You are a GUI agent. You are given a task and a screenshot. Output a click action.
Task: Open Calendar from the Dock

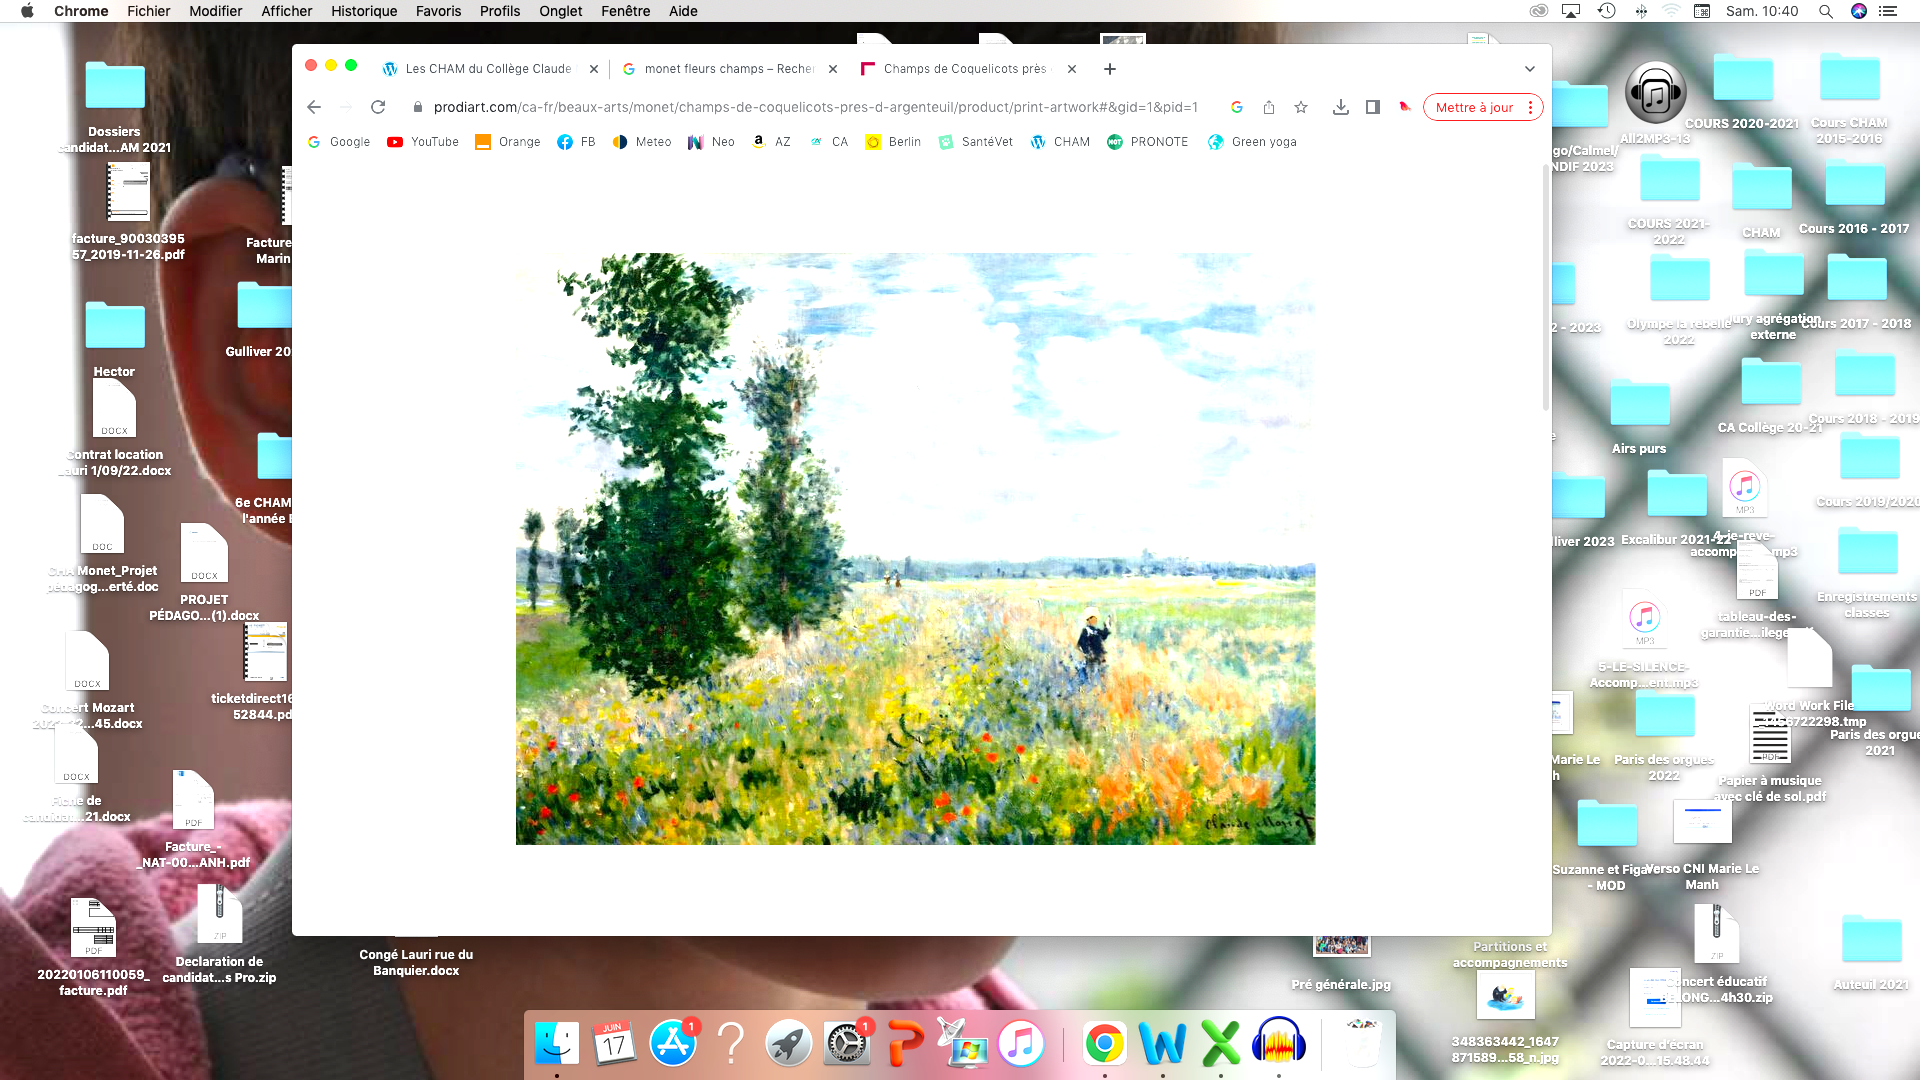615,1043
